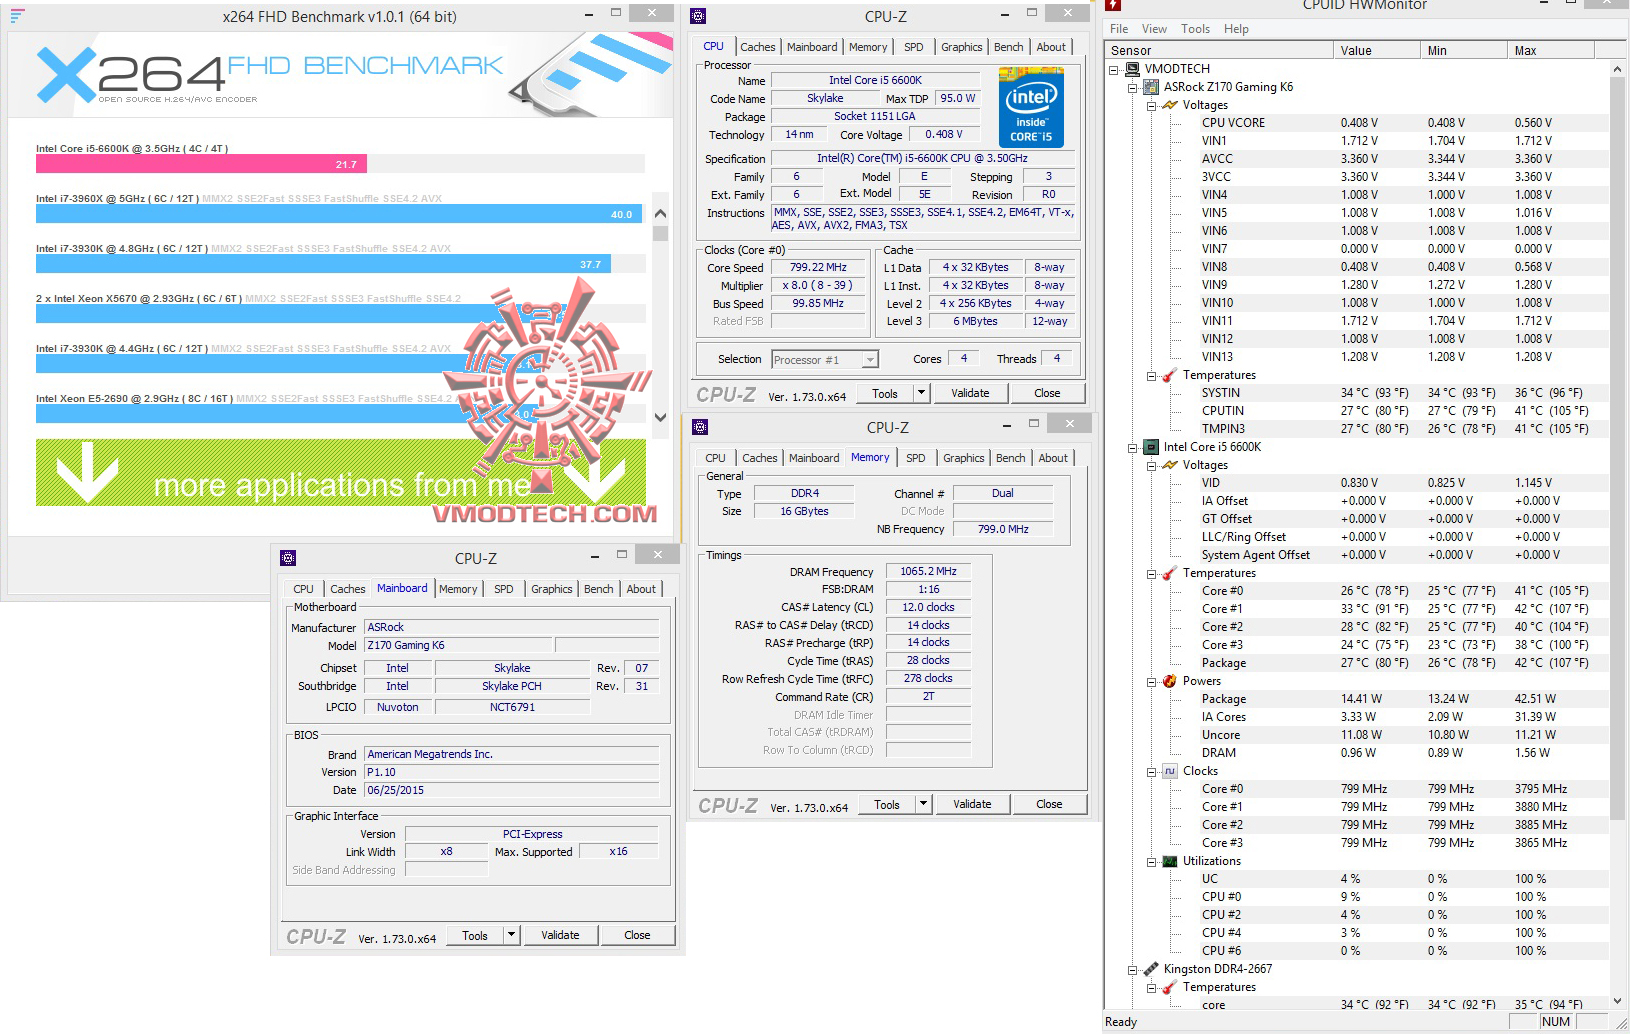Image resolution: width=1630 pixels, height=1034 pixels.
Task: Click the Powers flame icon in HWMonitor
Action: (x=1170, y=681)
